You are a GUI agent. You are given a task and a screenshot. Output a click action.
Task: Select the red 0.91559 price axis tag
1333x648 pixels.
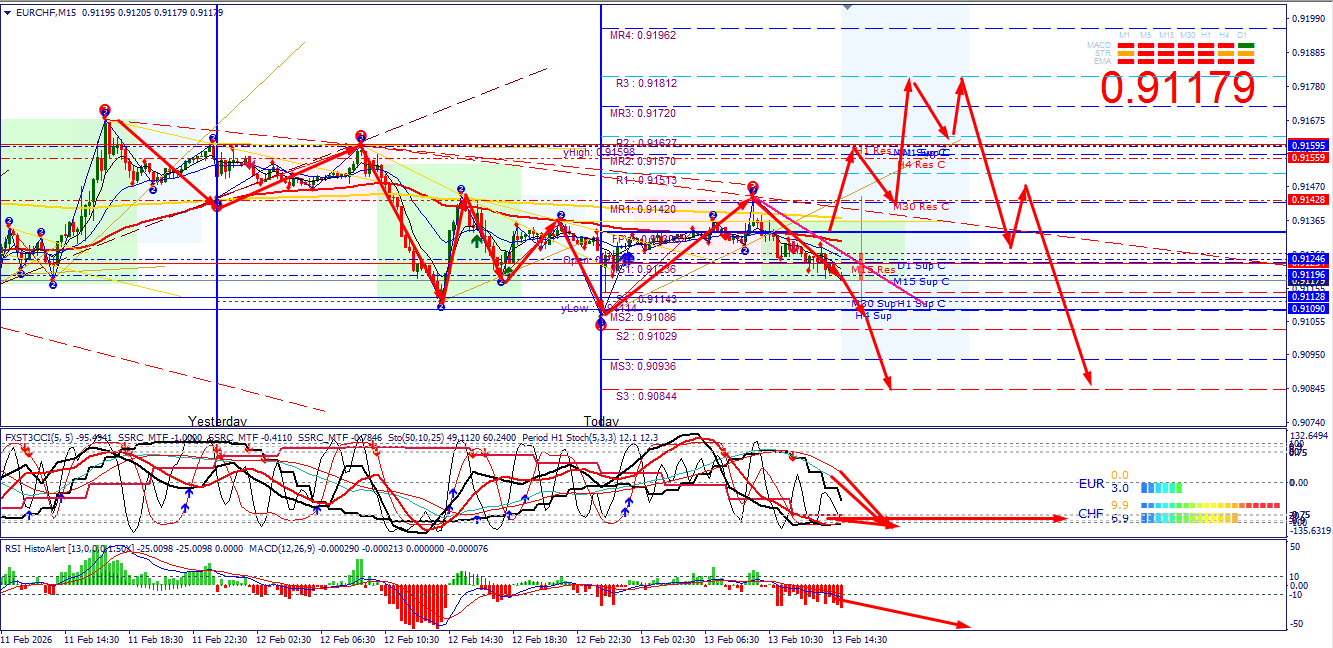[1308, 158]
